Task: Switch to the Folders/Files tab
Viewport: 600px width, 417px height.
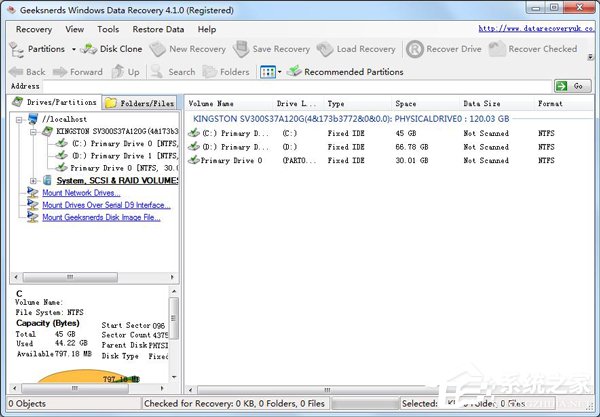Action: click(140, 103)
